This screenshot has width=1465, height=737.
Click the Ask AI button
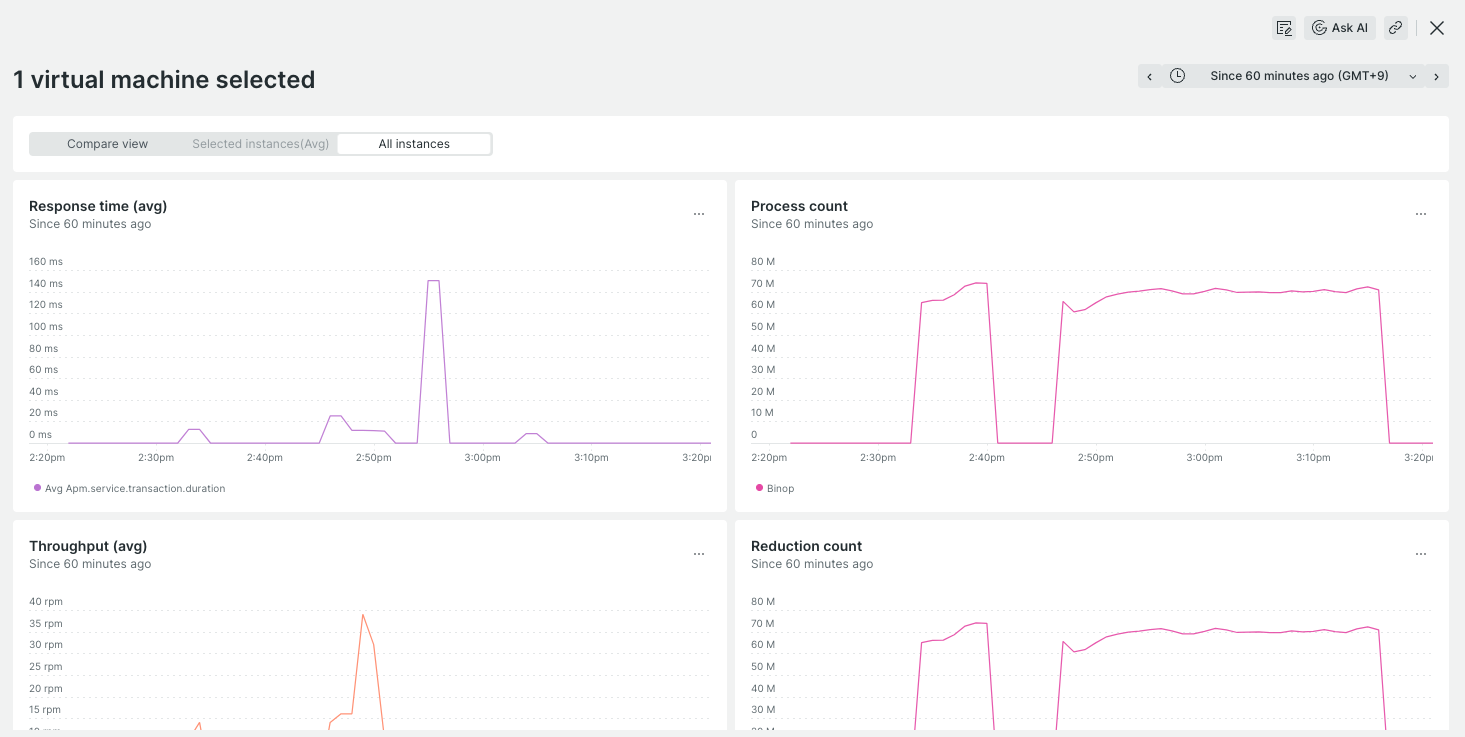tap(1340, 28)
